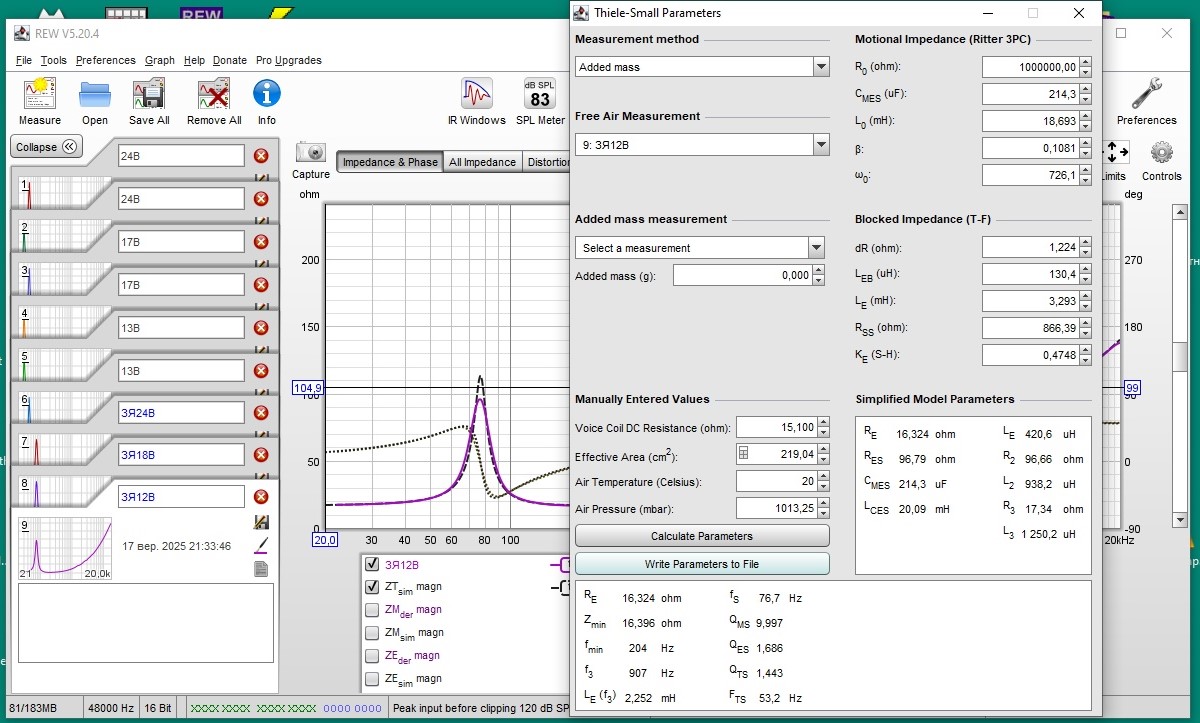Click the Capture camera icon

coord(311,153)
